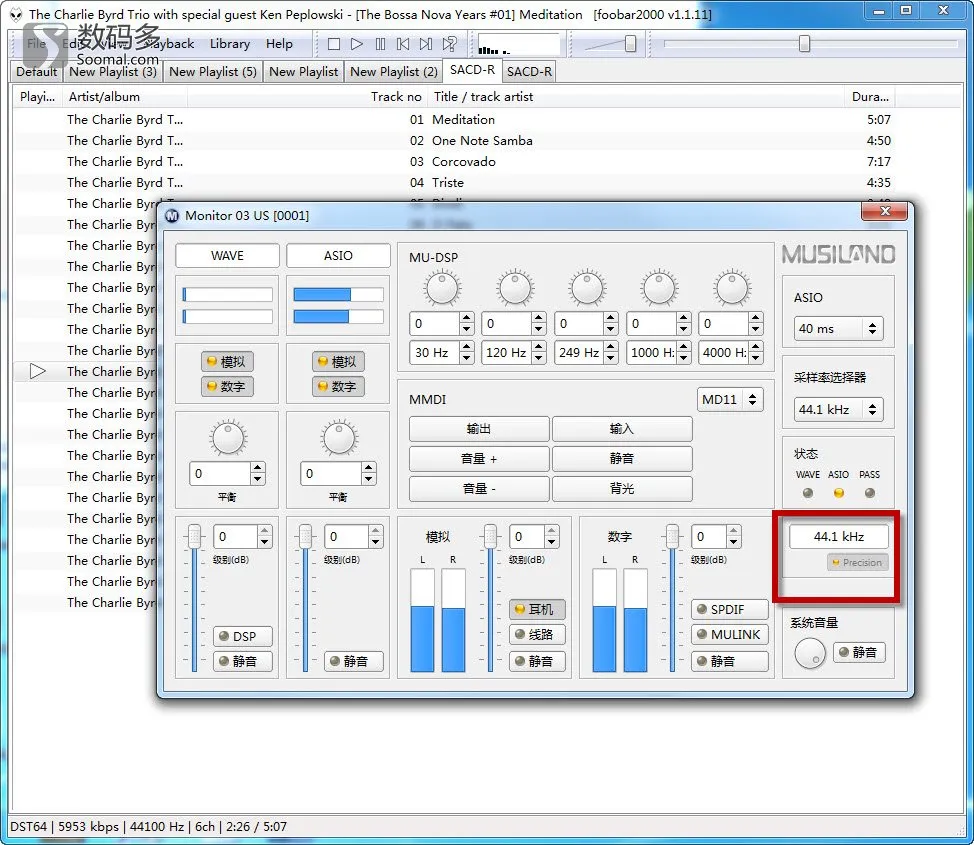Toggle ASIO digital (数字) output
Image resolution: width=974 pixels, height=845 pixels.
click(338, 386)
